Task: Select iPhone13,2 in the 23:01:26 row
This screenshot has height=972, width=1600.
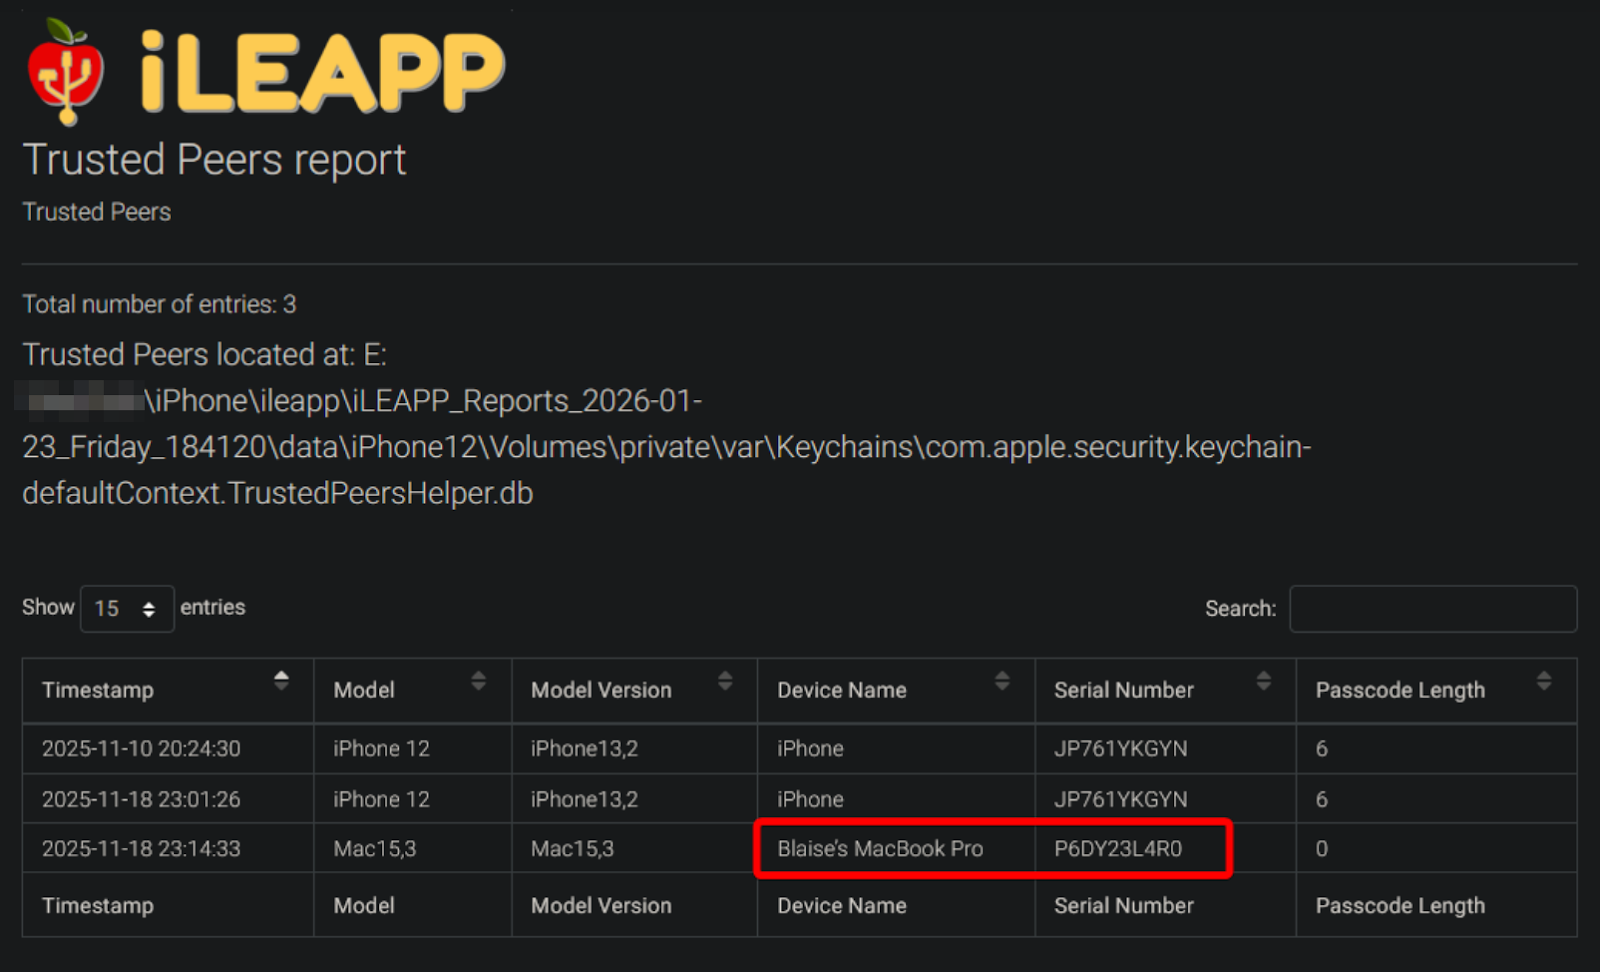Action: coord(584,799)
